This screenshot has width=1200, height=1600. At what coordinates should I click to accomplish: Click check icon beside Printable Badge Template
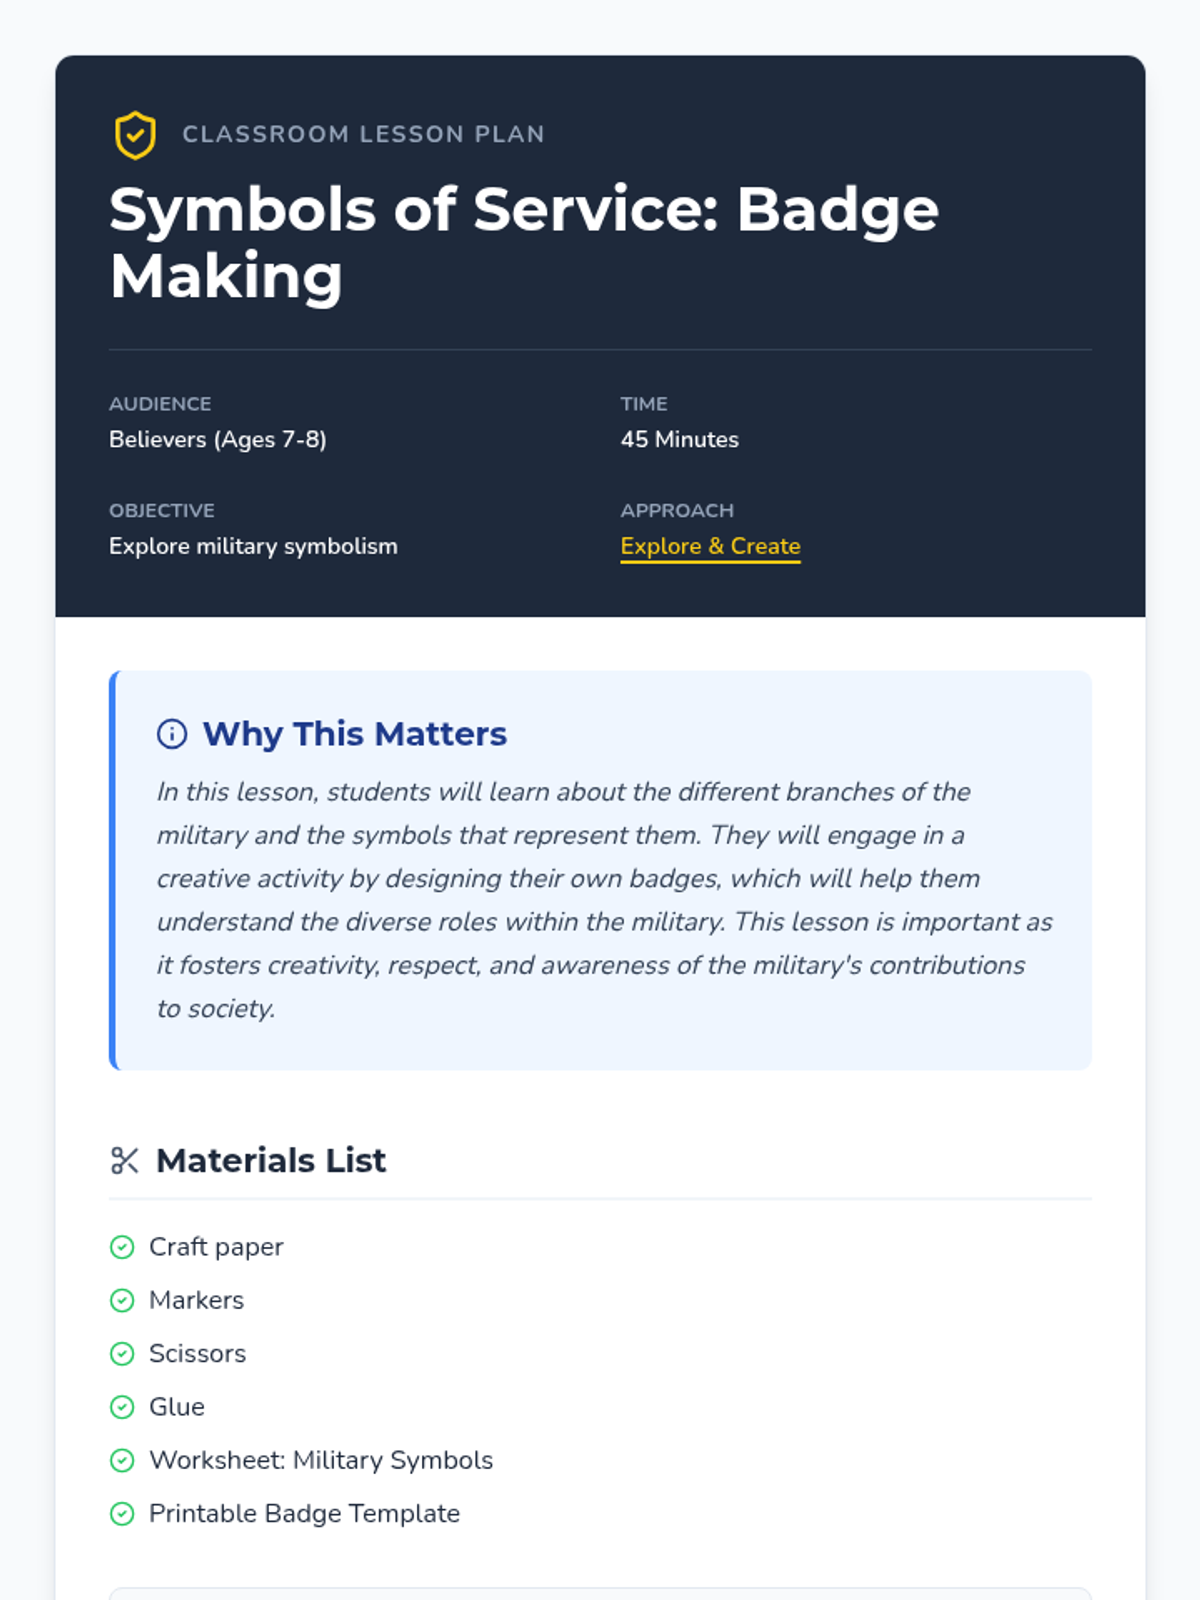pos(122,1514)
